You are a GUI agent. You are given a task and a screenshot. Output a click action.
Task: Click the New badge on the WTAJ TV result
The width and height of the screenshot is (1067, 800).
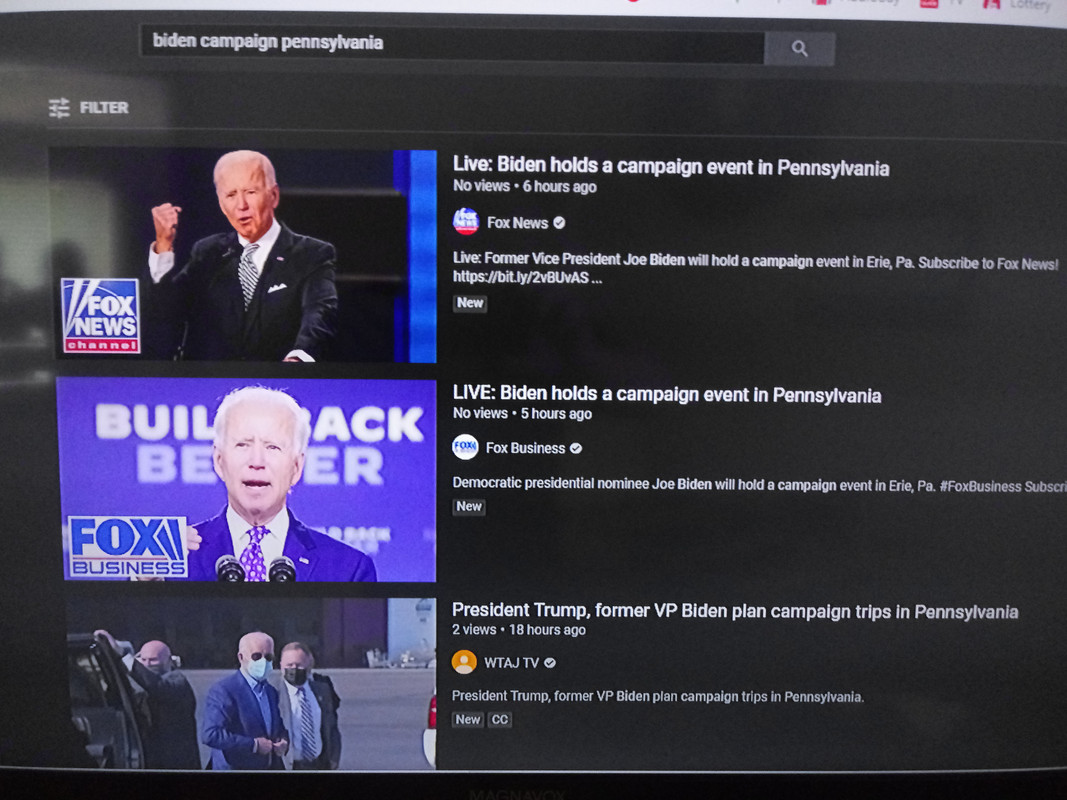pyautogui.click(x=467, y=719)
